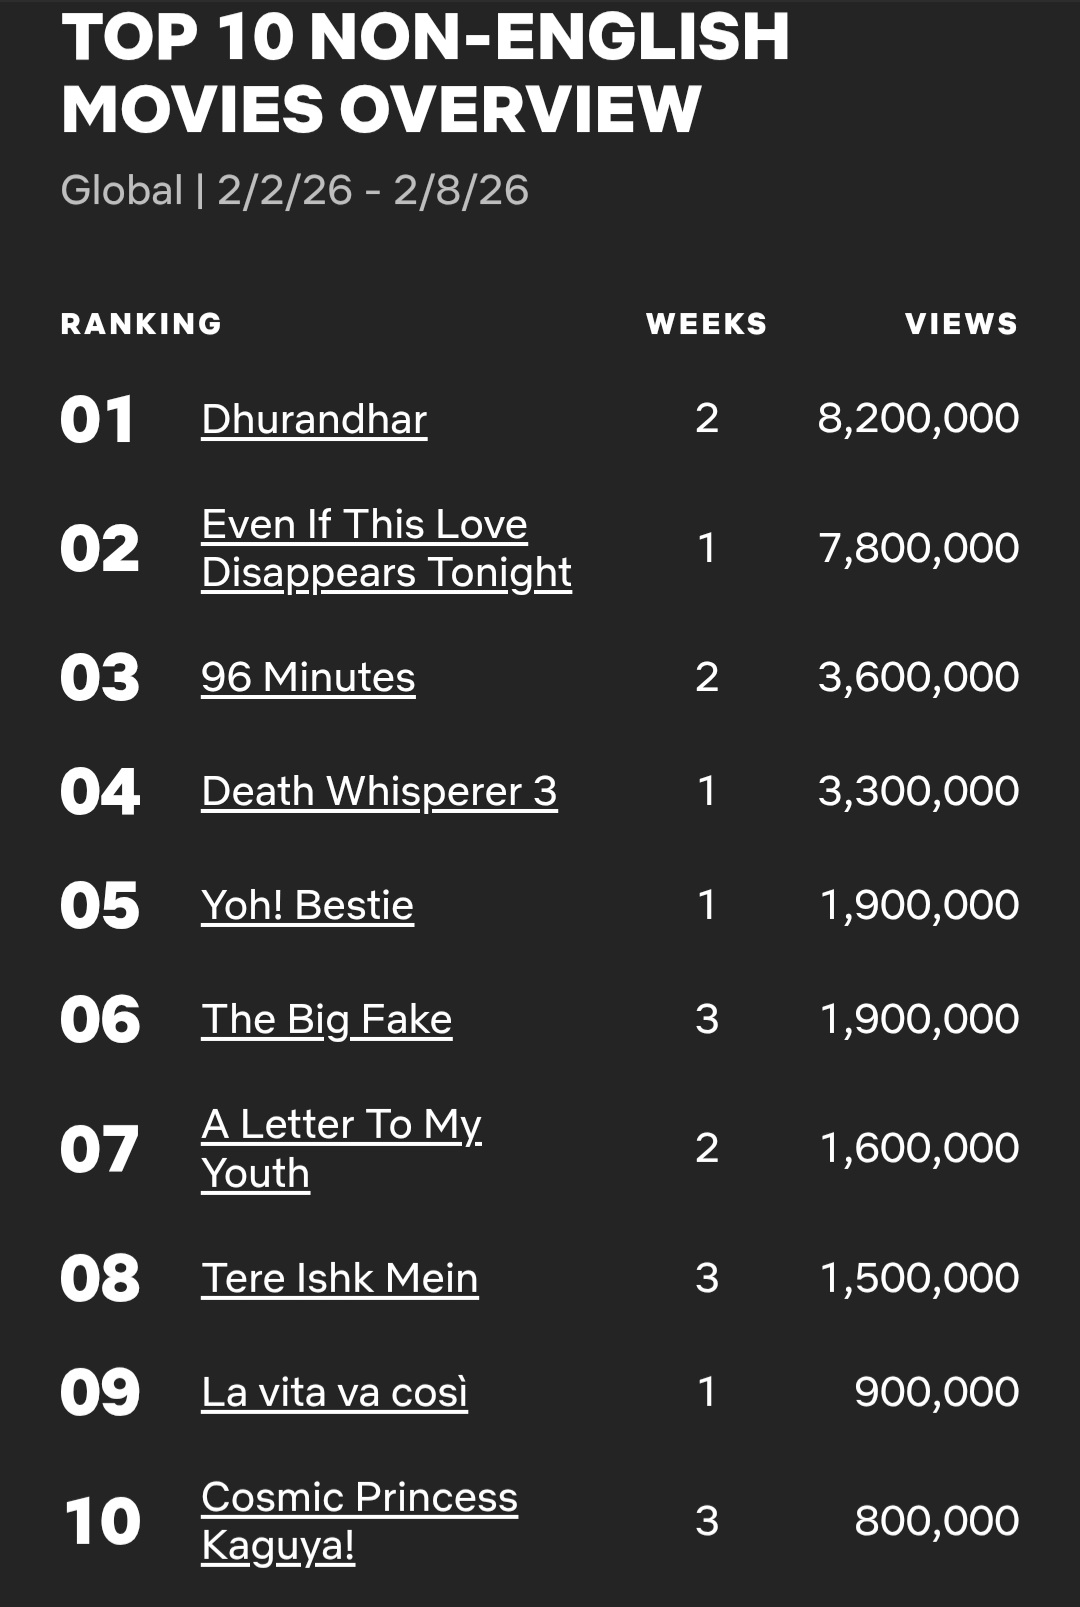The image size is (1080, 1607).
Task: Click the 900,000 views value
Action: (x=936, y=1392)
